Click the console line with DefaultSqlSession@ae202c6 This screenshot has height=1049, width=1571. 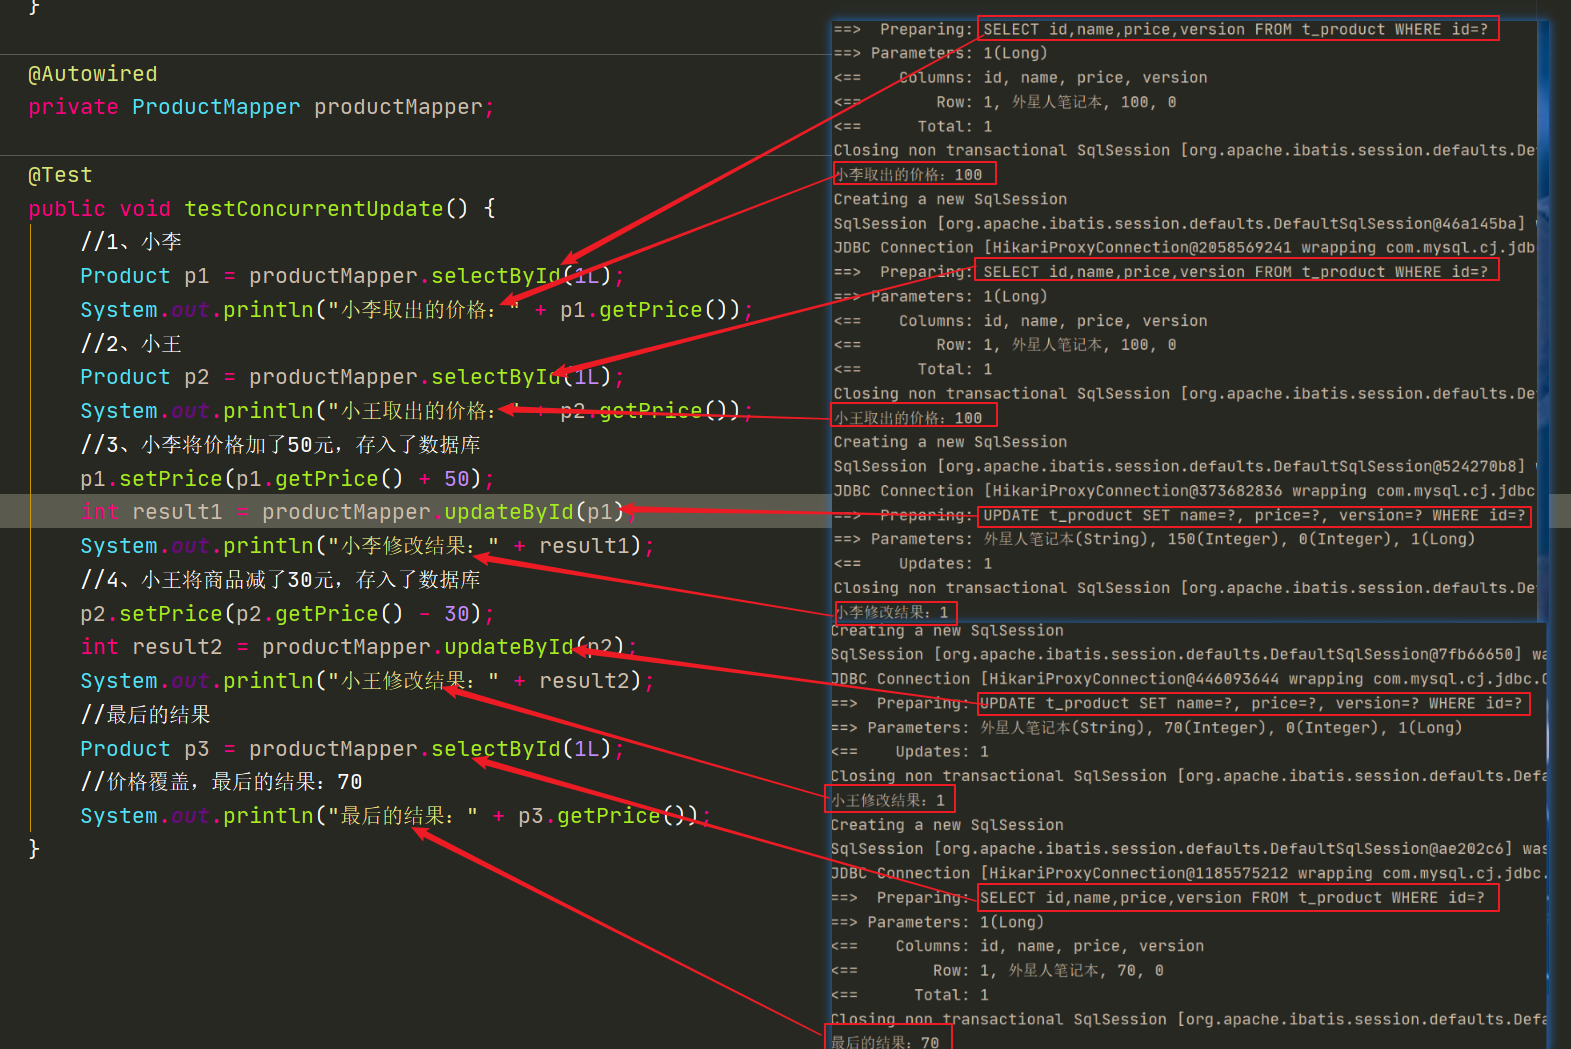(x=1188, y=848)
